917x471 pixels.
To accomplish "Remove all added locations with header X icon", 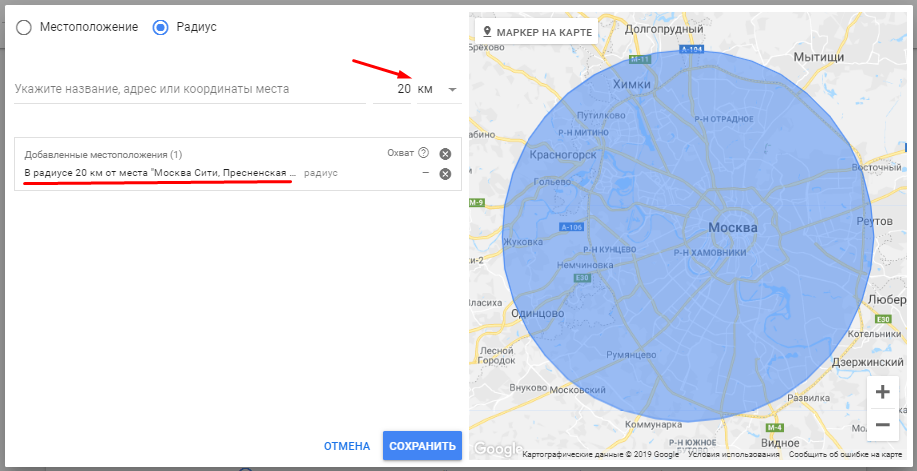I will (445, 154).
